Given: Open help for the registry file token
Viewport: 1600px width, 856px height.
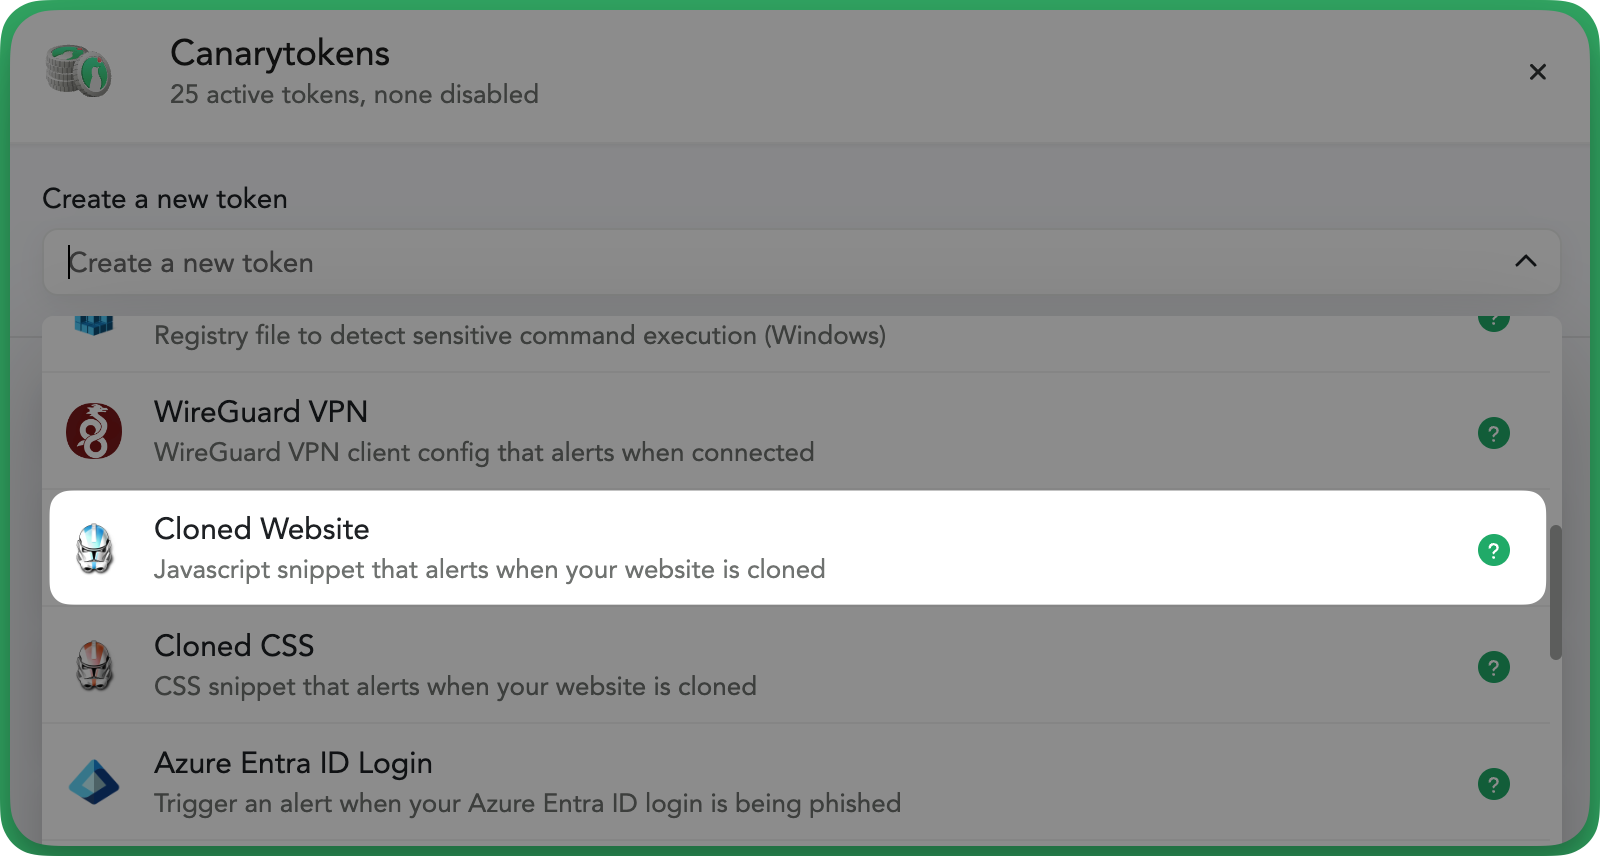Looking at the screenshot, I should tap(1494, 322).
